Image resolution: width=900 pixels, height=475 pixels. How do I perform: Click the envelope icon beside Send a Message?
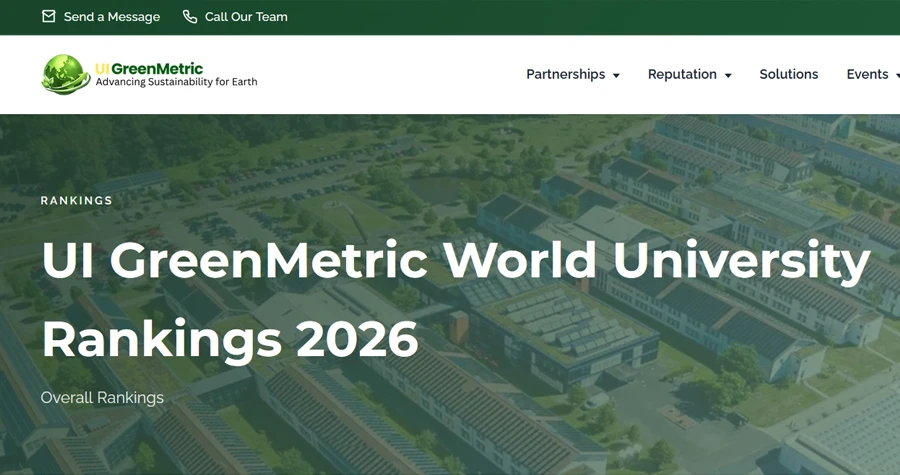click(49, 17)
